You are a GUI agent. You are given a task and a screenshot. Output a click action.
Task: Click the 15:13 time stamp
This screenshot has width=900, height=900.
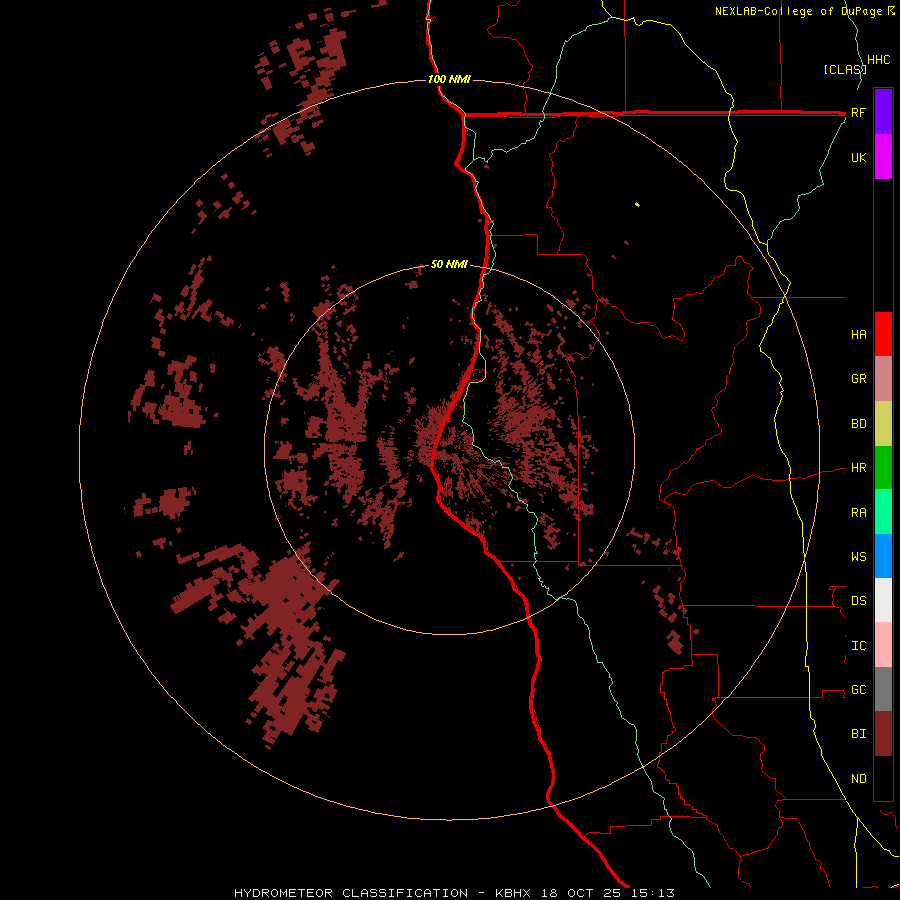pyautogui.click(x=651, y=893)
